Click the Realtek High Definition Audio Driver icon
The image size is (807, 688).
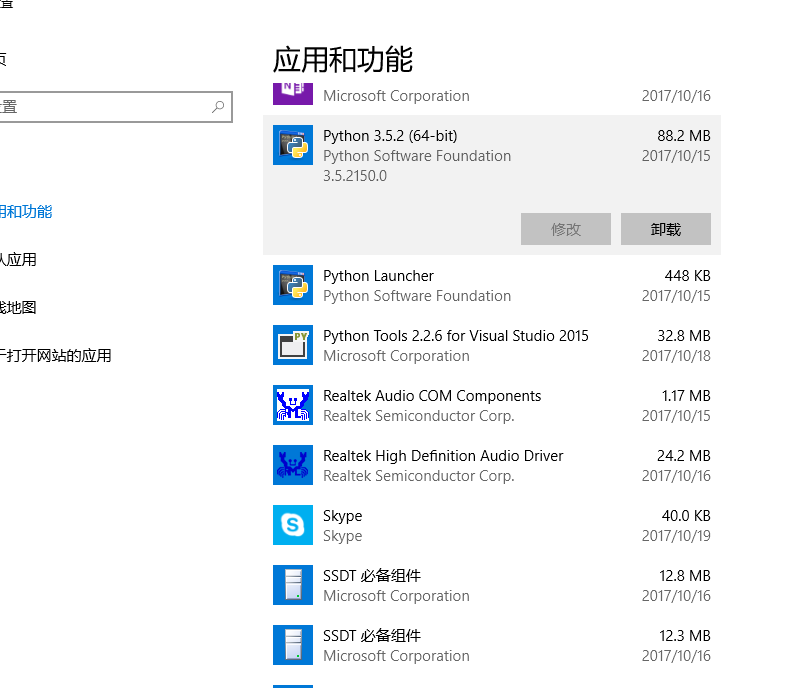[x=293, y=465]
